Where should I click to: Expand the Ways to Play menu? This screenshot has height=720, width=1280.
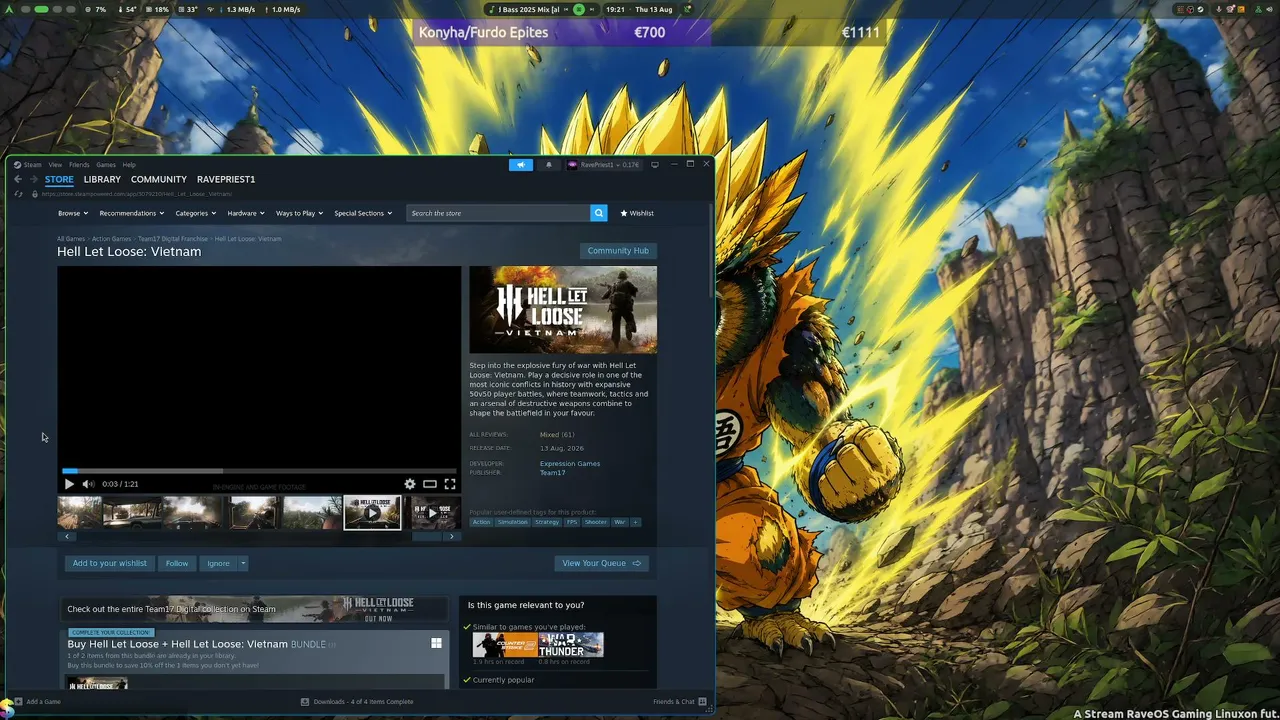point(300,213)
